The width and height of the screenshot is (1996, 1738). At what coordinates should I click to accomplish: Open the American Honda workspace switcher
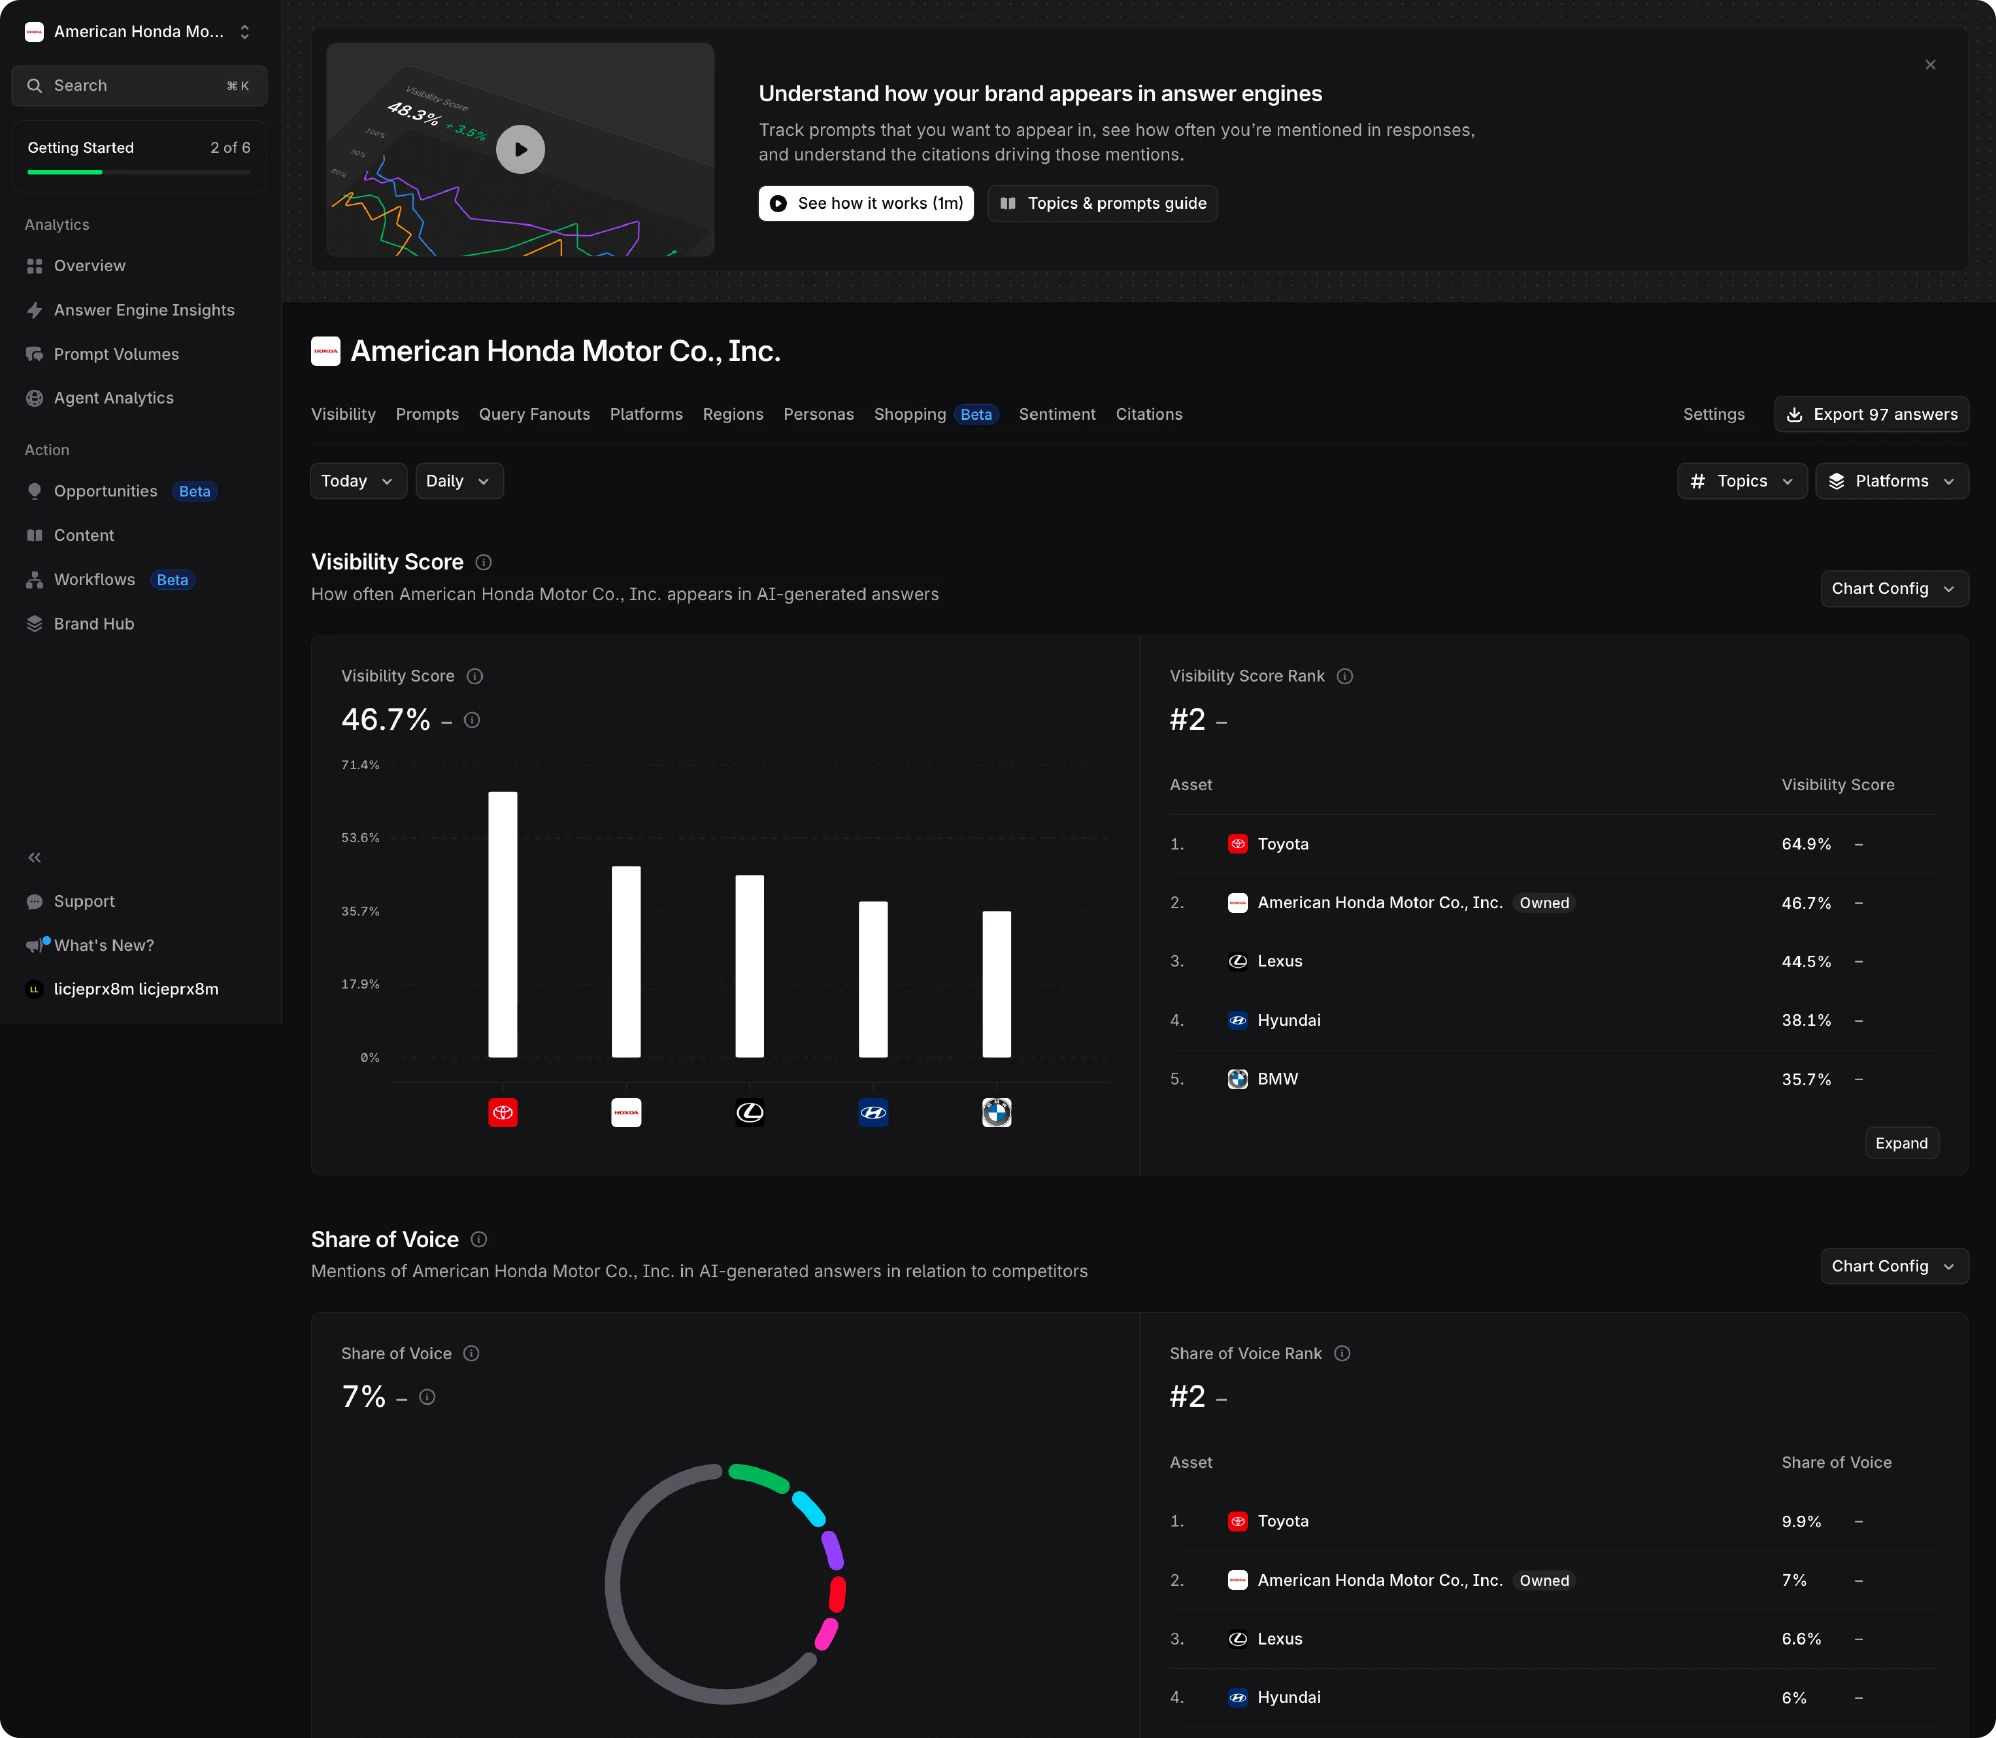point(138,32)
